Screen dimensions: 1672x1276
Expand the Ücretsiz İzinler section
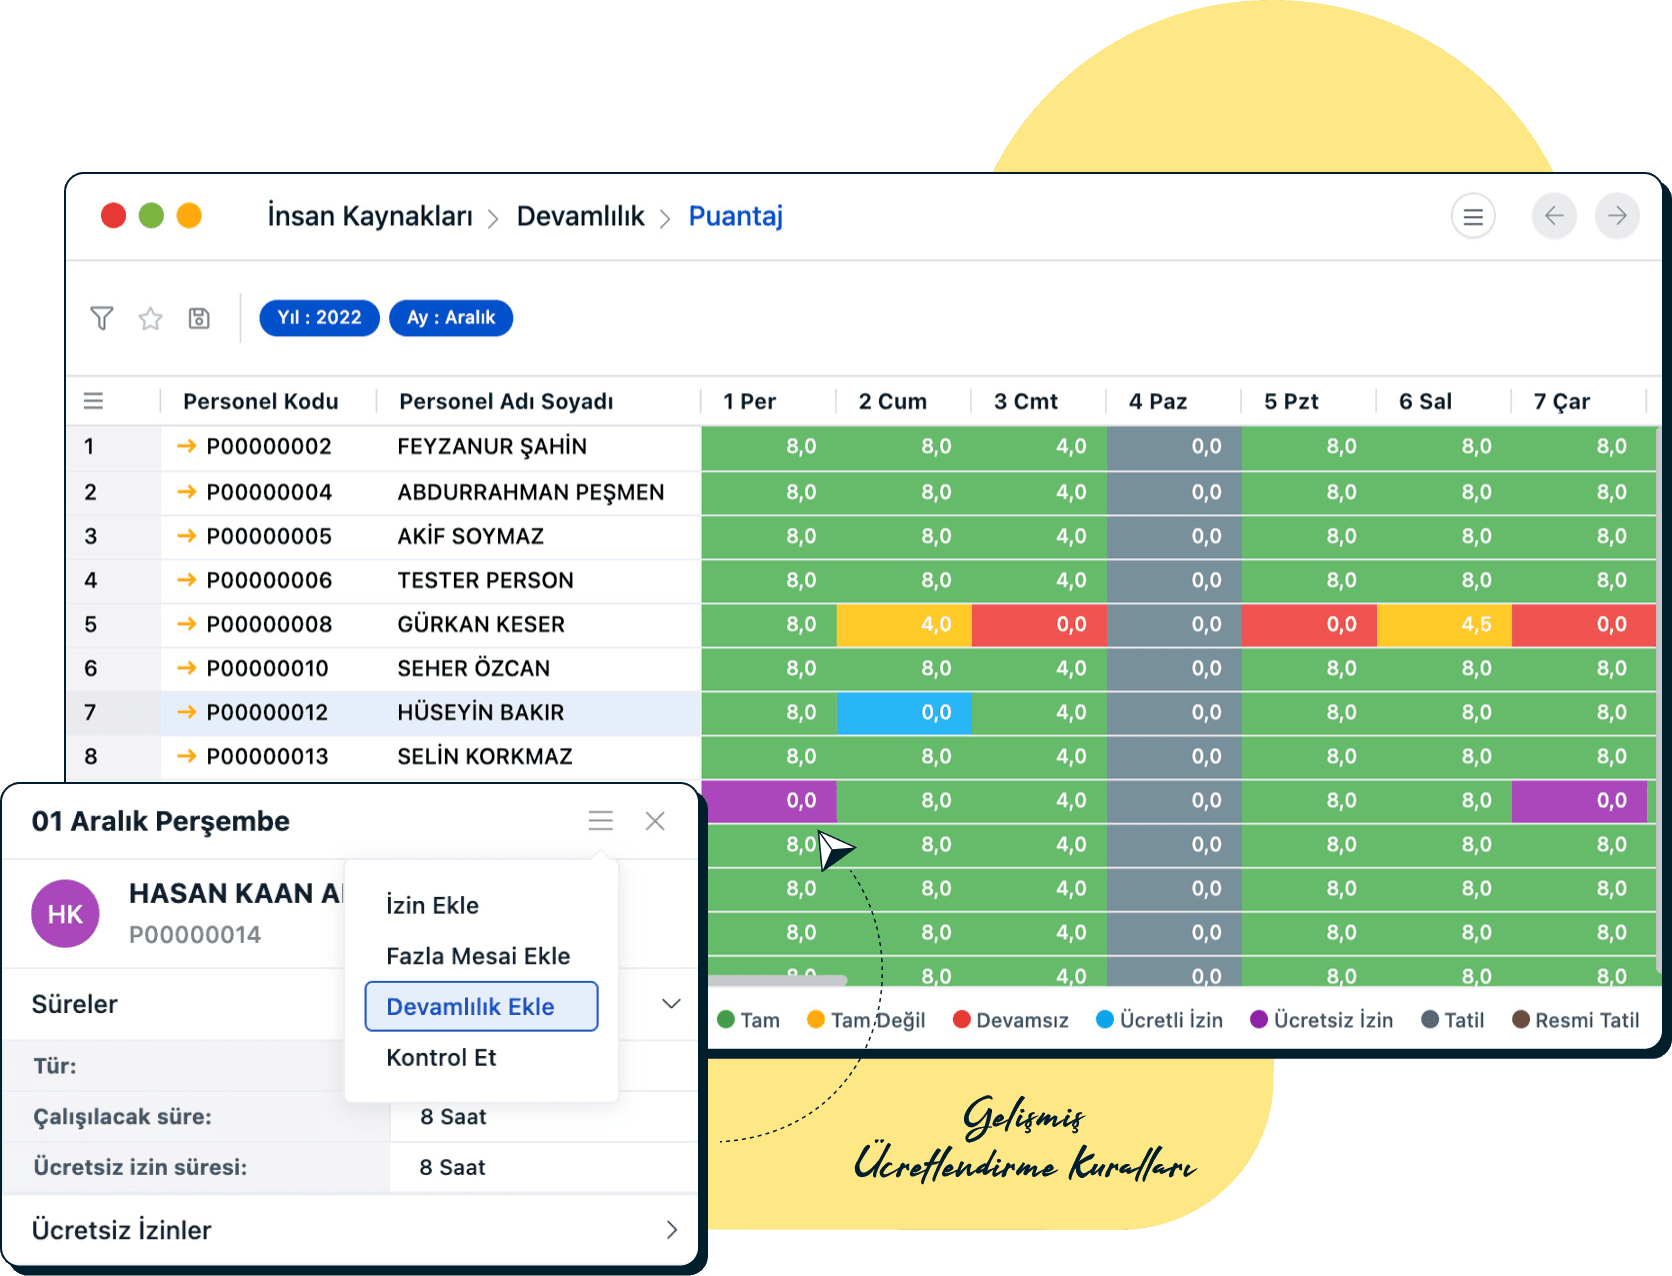coord(671,1230)
